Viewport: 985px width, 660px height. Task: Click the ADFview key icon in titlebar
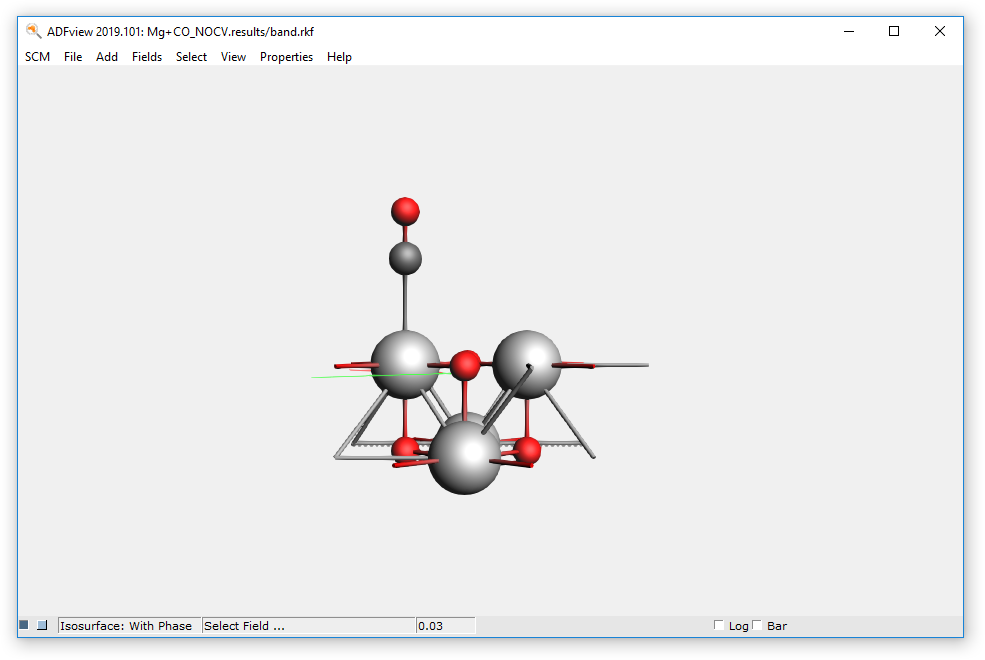point(31,31)
